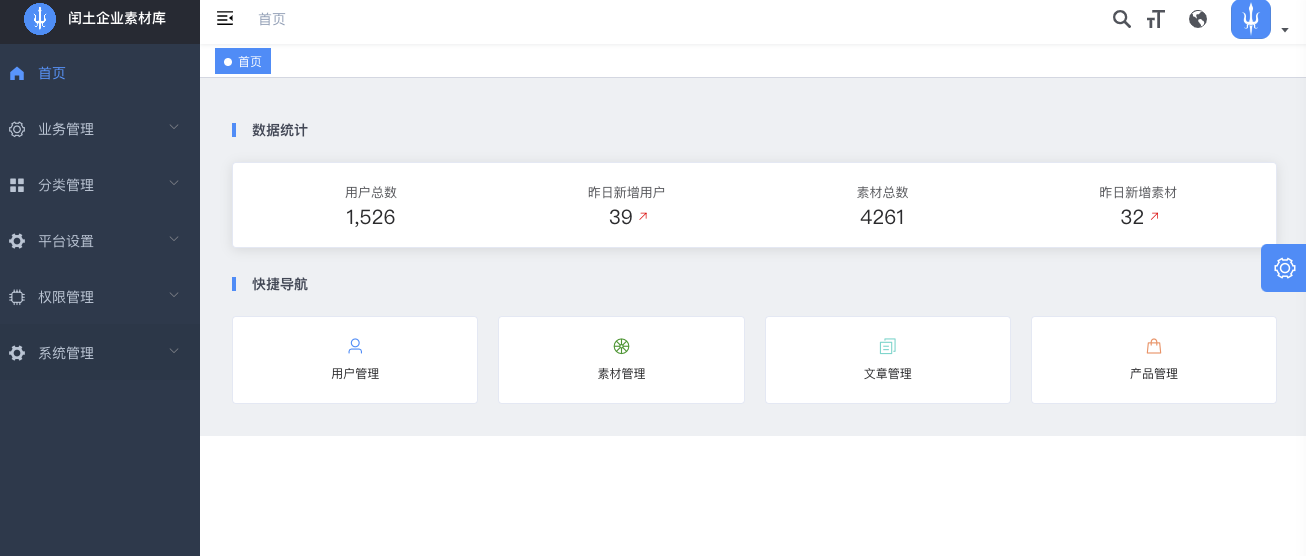Click the 素材管理 green wheel icon
Viewport: 1306px width, 556px height.
click(x=621, y=347)
